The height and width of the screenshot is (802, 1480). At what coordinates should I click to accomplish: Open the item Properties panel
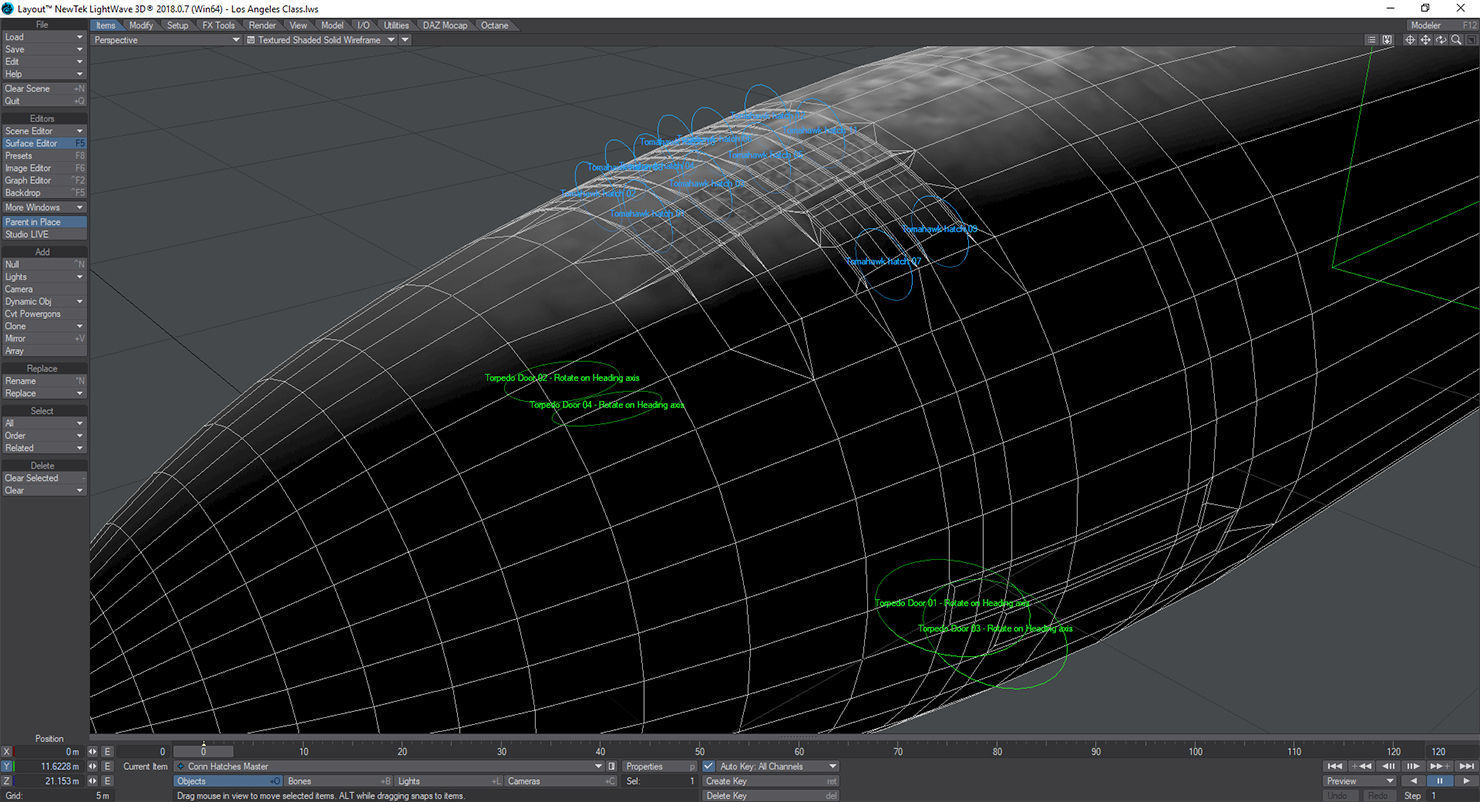tap(659, 767)
